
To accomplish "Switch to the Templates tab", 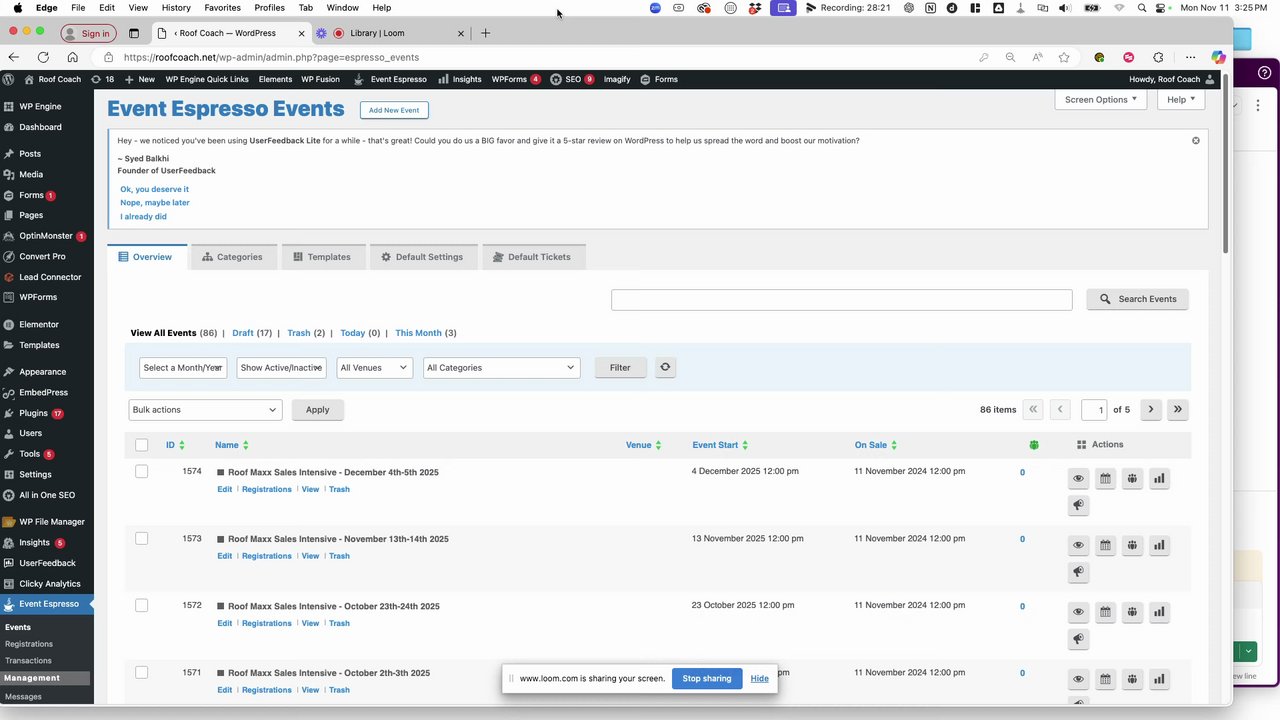I will click(322, 257).
